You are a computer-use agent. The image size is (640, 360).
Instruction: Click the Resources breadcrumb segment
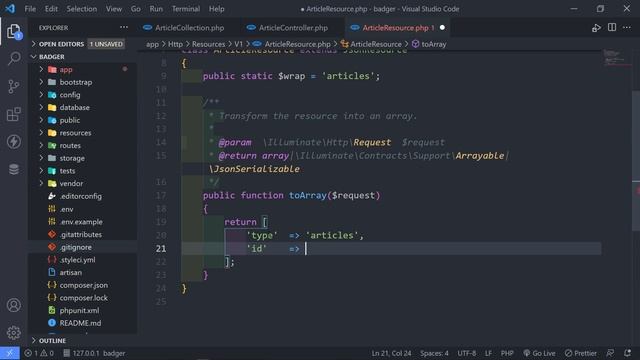point(208,44)
